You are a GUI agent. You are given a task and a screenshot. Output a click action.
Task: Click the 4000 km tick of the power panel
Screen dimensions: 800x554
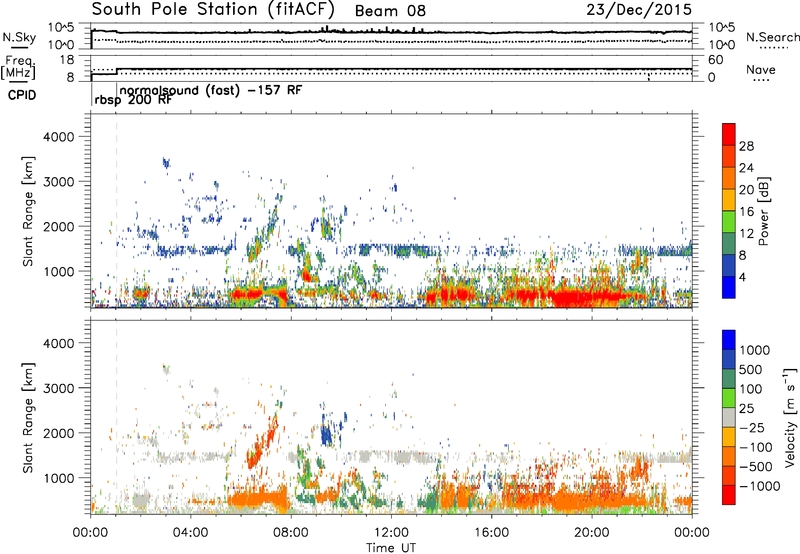(x=59, y=137)
